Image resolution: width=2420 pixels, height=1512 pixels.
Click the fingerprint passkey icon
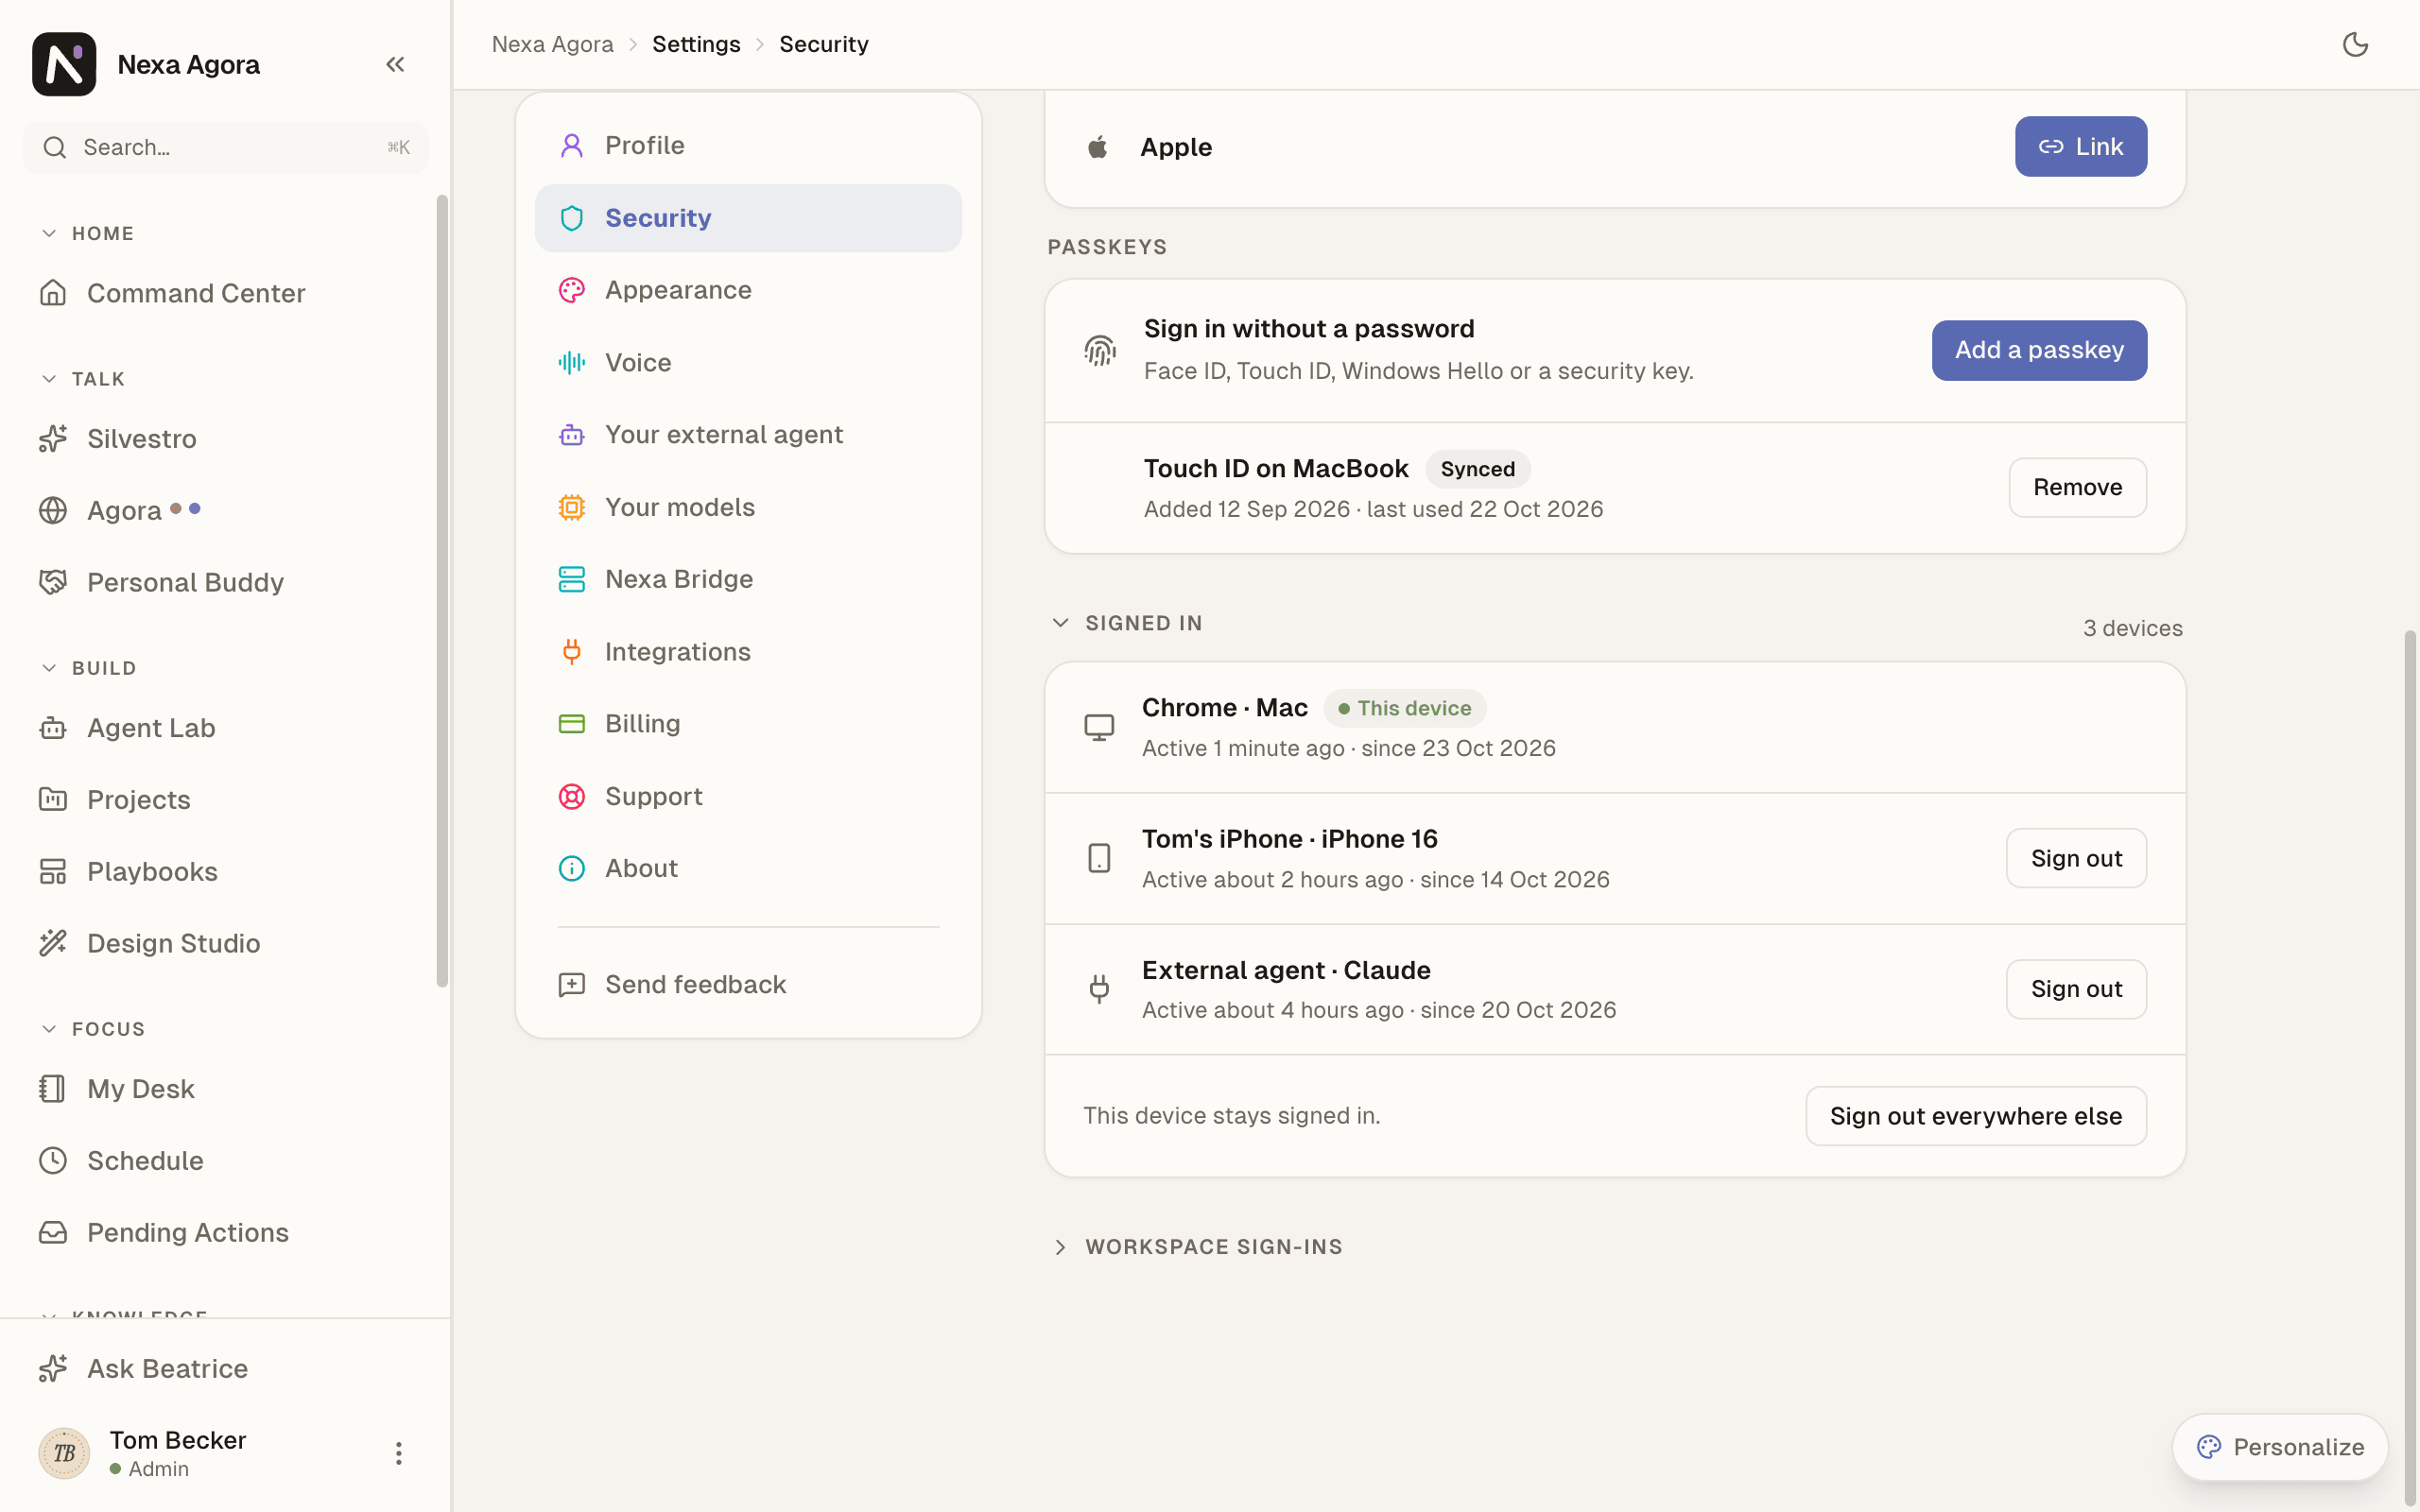point(1099,350)
